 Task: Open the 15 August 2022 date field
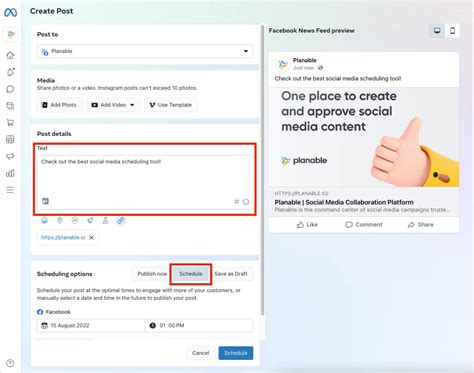[x=91, y=325]
